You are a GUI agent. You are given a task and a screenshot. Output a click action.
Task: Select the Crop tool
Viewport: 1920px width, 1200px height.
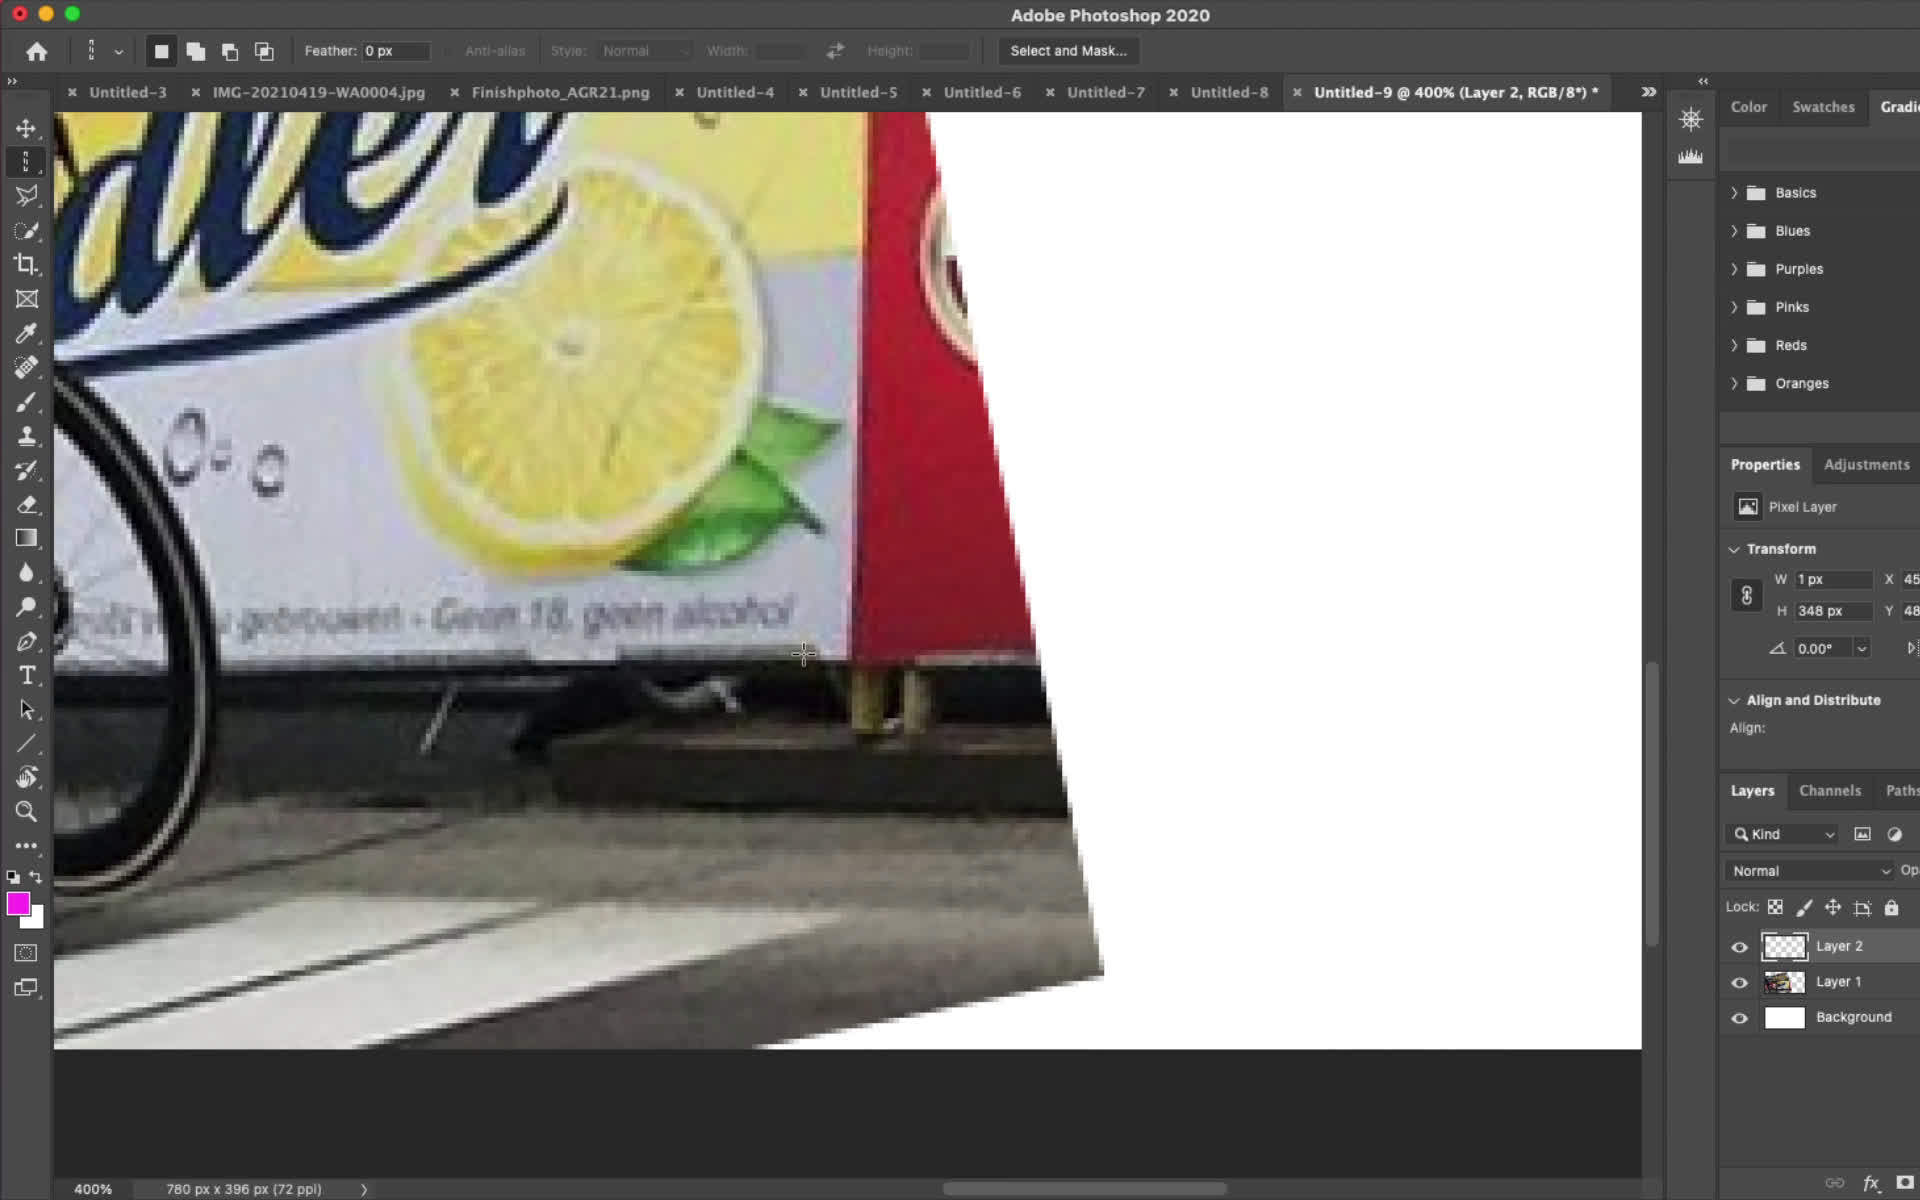[x=26, y=264]
